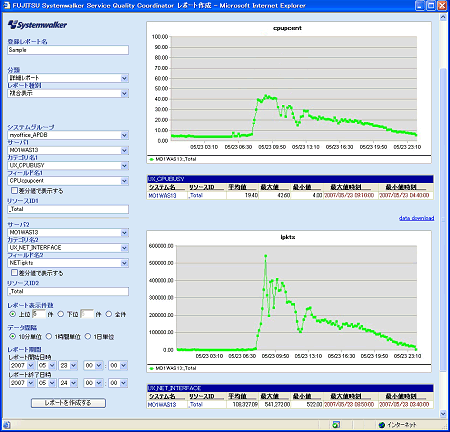Choose the 10分単位 data interval
Viewport: 450px width, 432px height.
pos(13,337)
